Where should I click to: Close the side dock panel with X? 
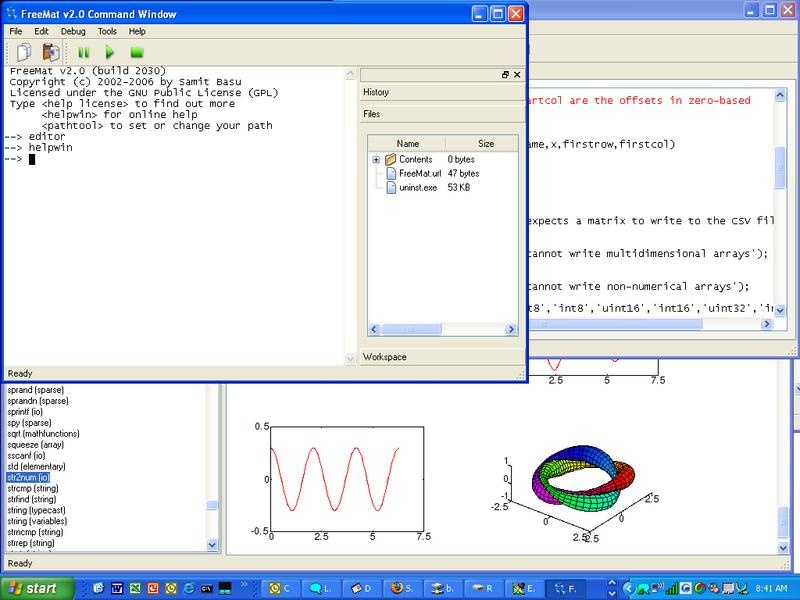519,75
